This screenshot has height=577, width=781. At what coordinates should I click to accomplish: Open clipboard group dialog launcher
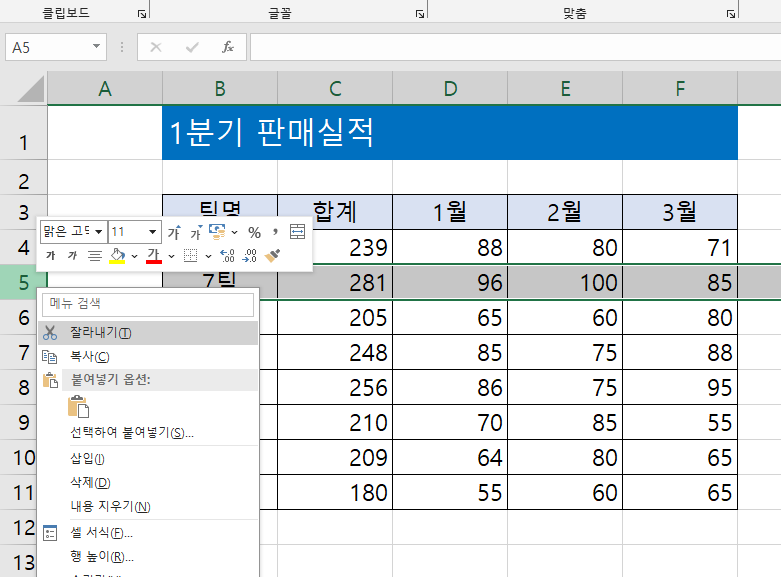[x=142, y=14]
